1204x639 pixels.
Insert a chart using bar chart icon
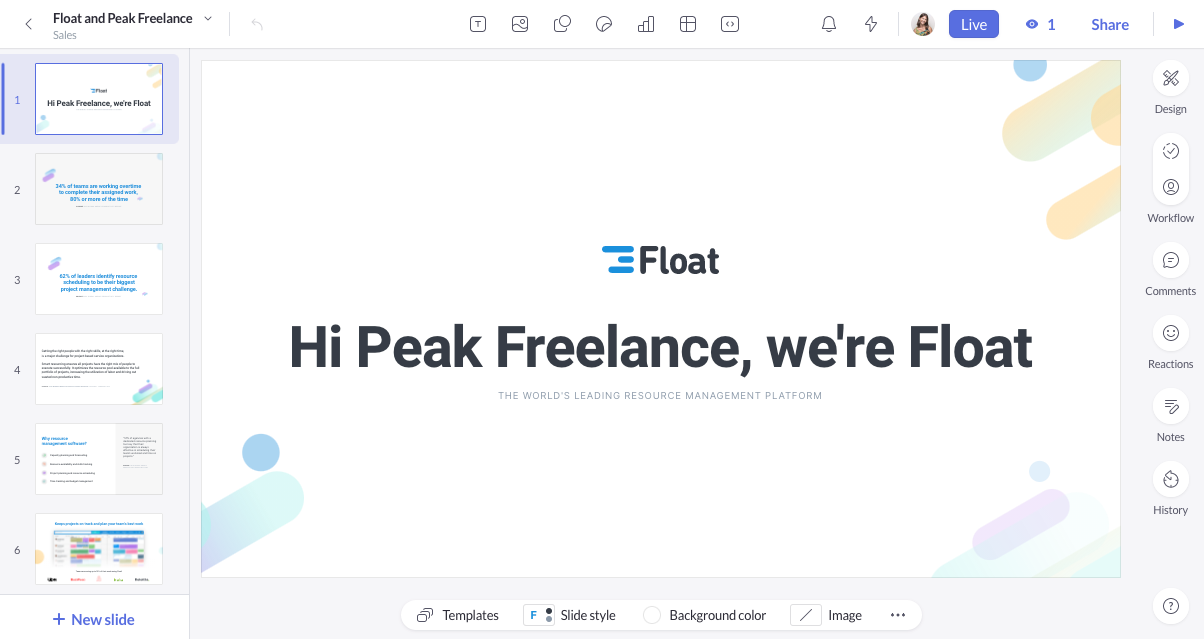pyautogui.click(x=646, y=25)
